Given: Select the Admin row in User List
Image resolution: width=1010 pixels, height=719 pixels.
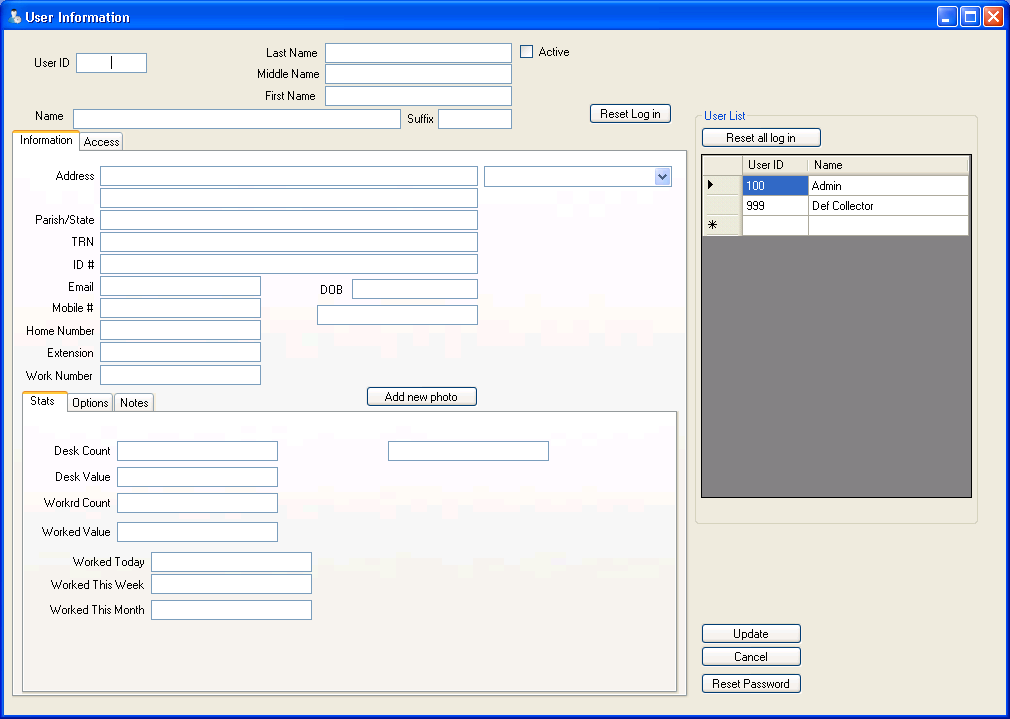Looking at the screenshot, I should pyautogui.click(x=887, y=186).
